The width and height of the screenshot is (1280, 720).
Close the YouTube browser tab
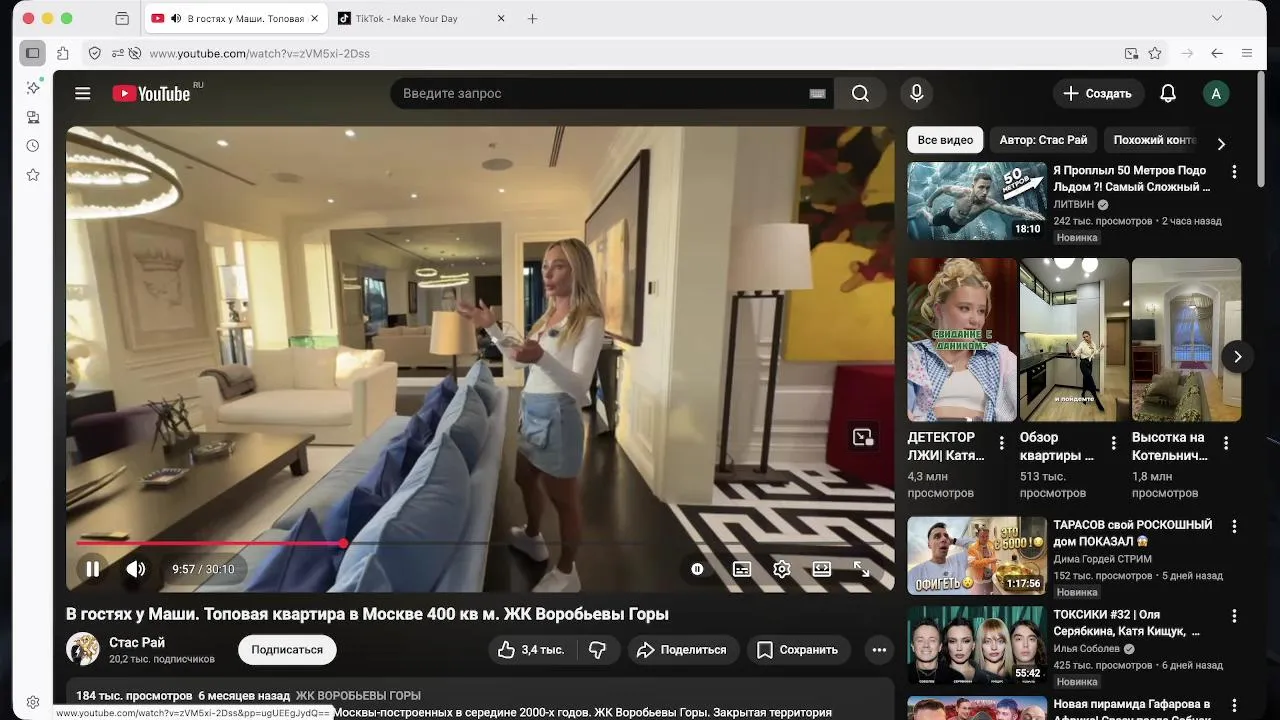[315, 18]
